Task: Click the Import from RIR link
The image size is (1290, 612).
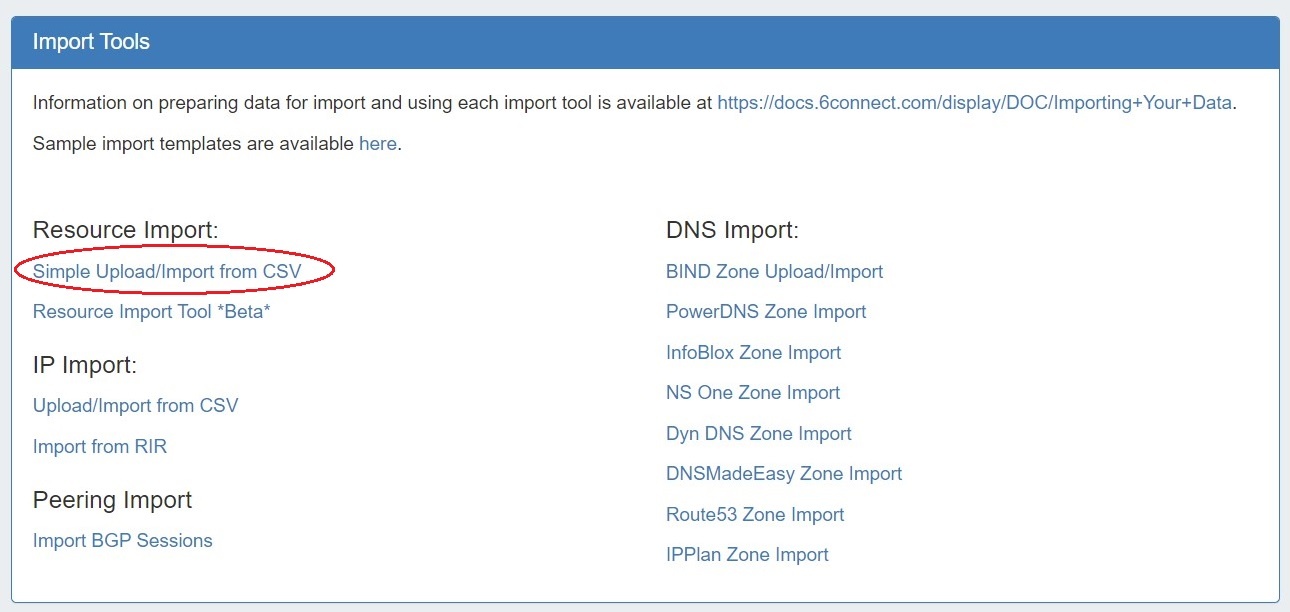Action: (100, 446)
